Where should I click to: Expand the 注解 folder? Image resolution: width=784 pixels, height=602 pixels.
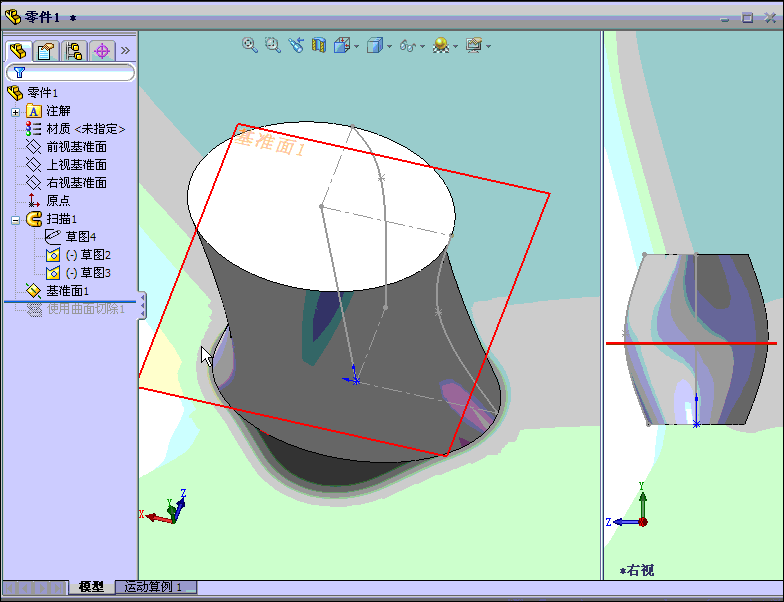point(16,112)
